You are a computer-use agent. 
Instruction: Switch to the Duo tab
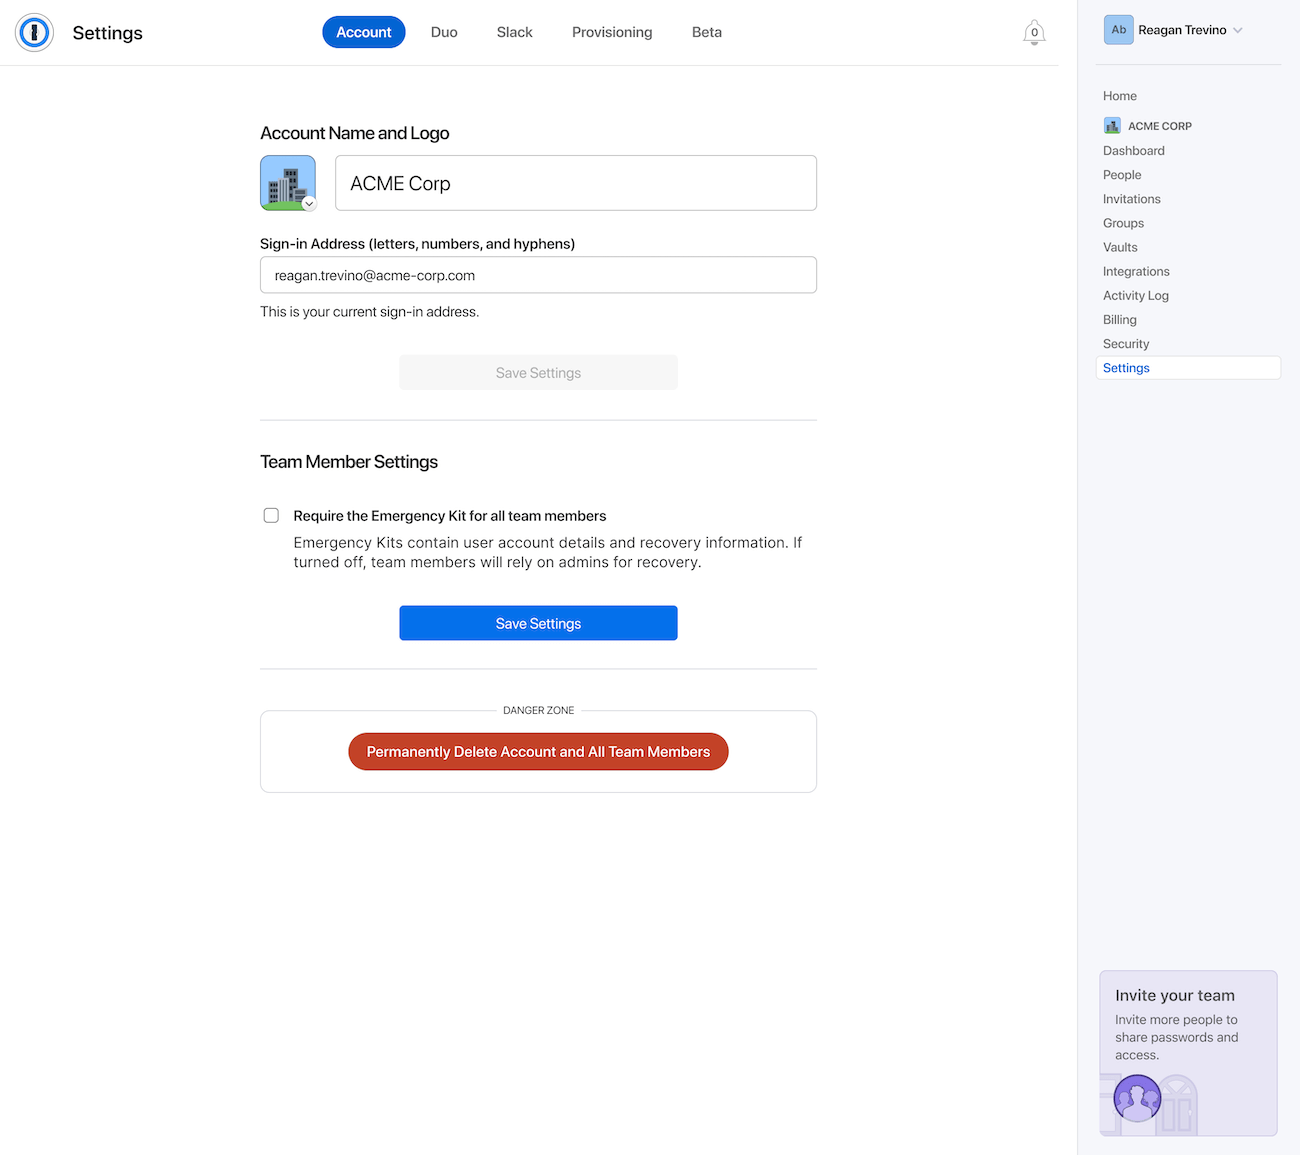(444, 32)
